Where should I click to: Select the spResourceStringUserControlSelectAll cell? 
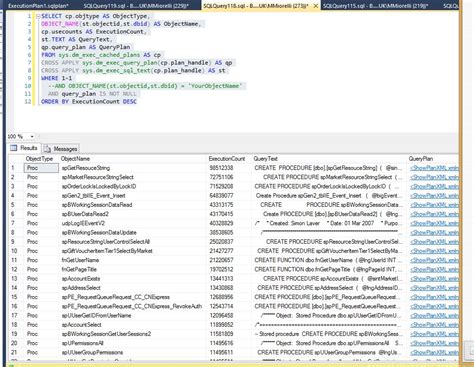point(133,242)
